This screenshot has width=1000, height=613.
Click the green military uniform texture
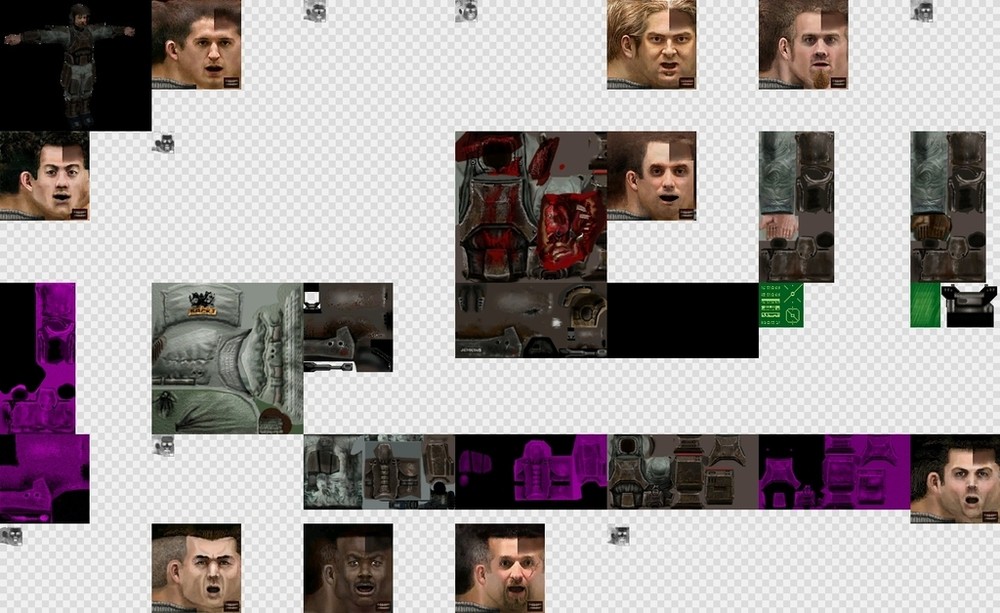pos(227,357)
